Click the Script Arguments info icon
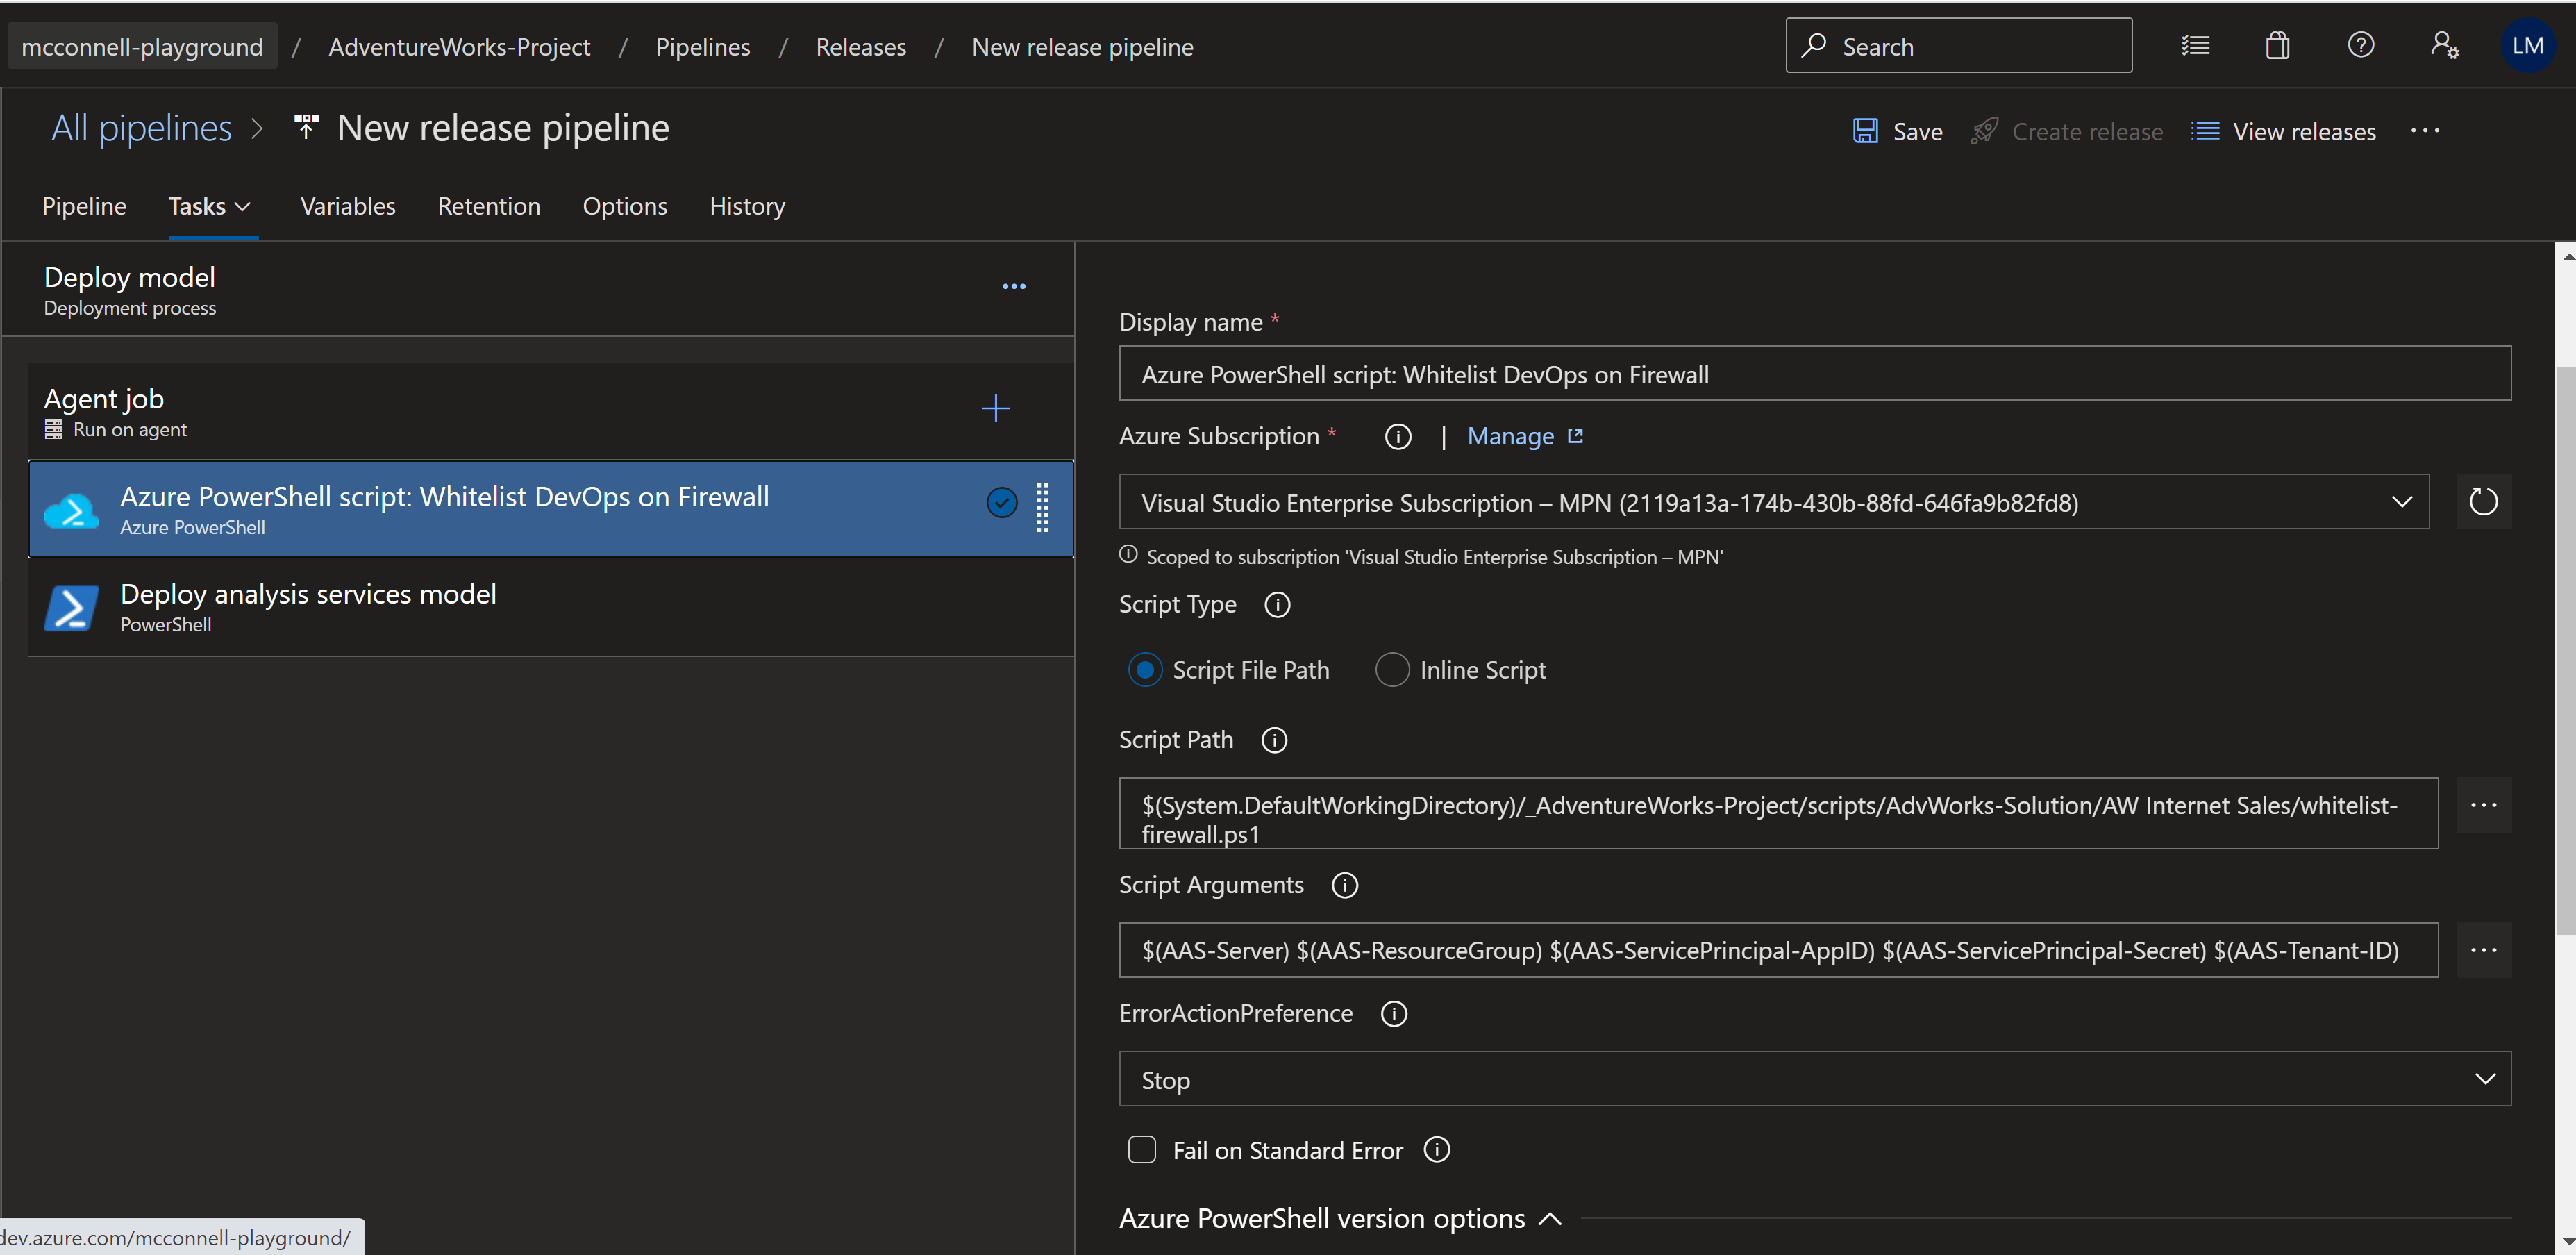Viewport: 2576px width, 1255px height. click(1345, 885)
